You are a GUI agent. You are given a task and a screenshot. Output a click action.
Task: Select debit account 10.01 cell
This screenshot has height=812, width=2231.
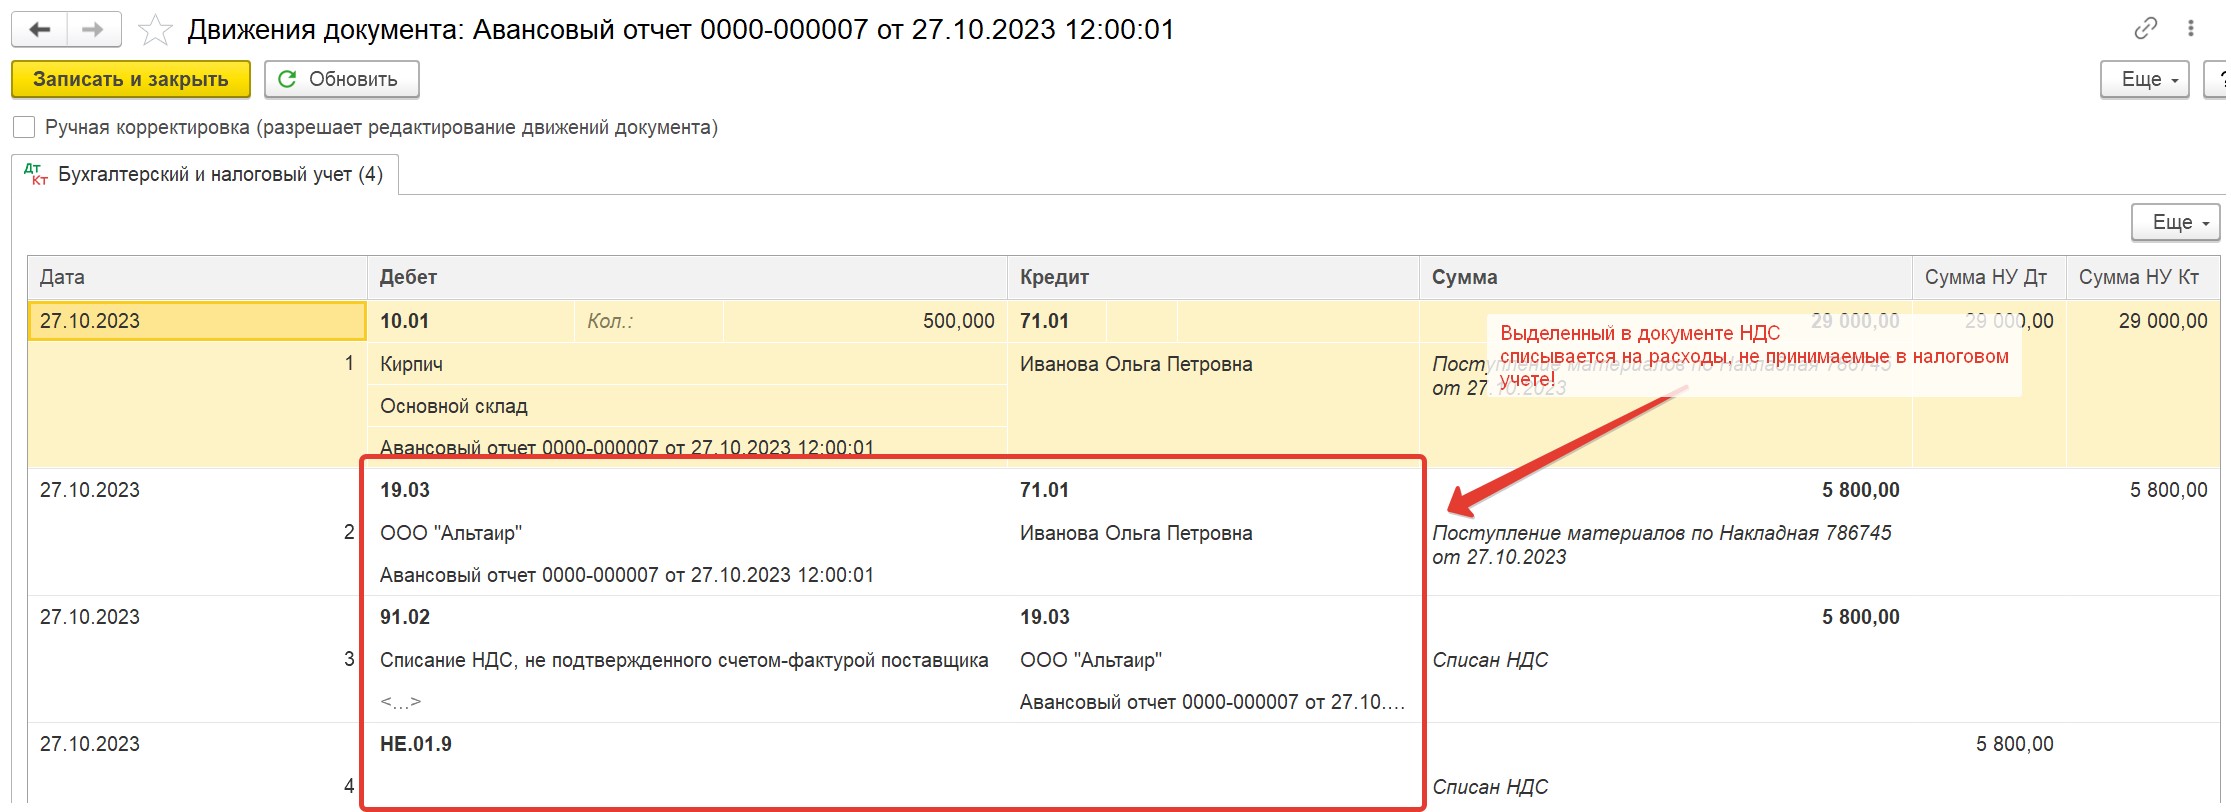[471, 321]
